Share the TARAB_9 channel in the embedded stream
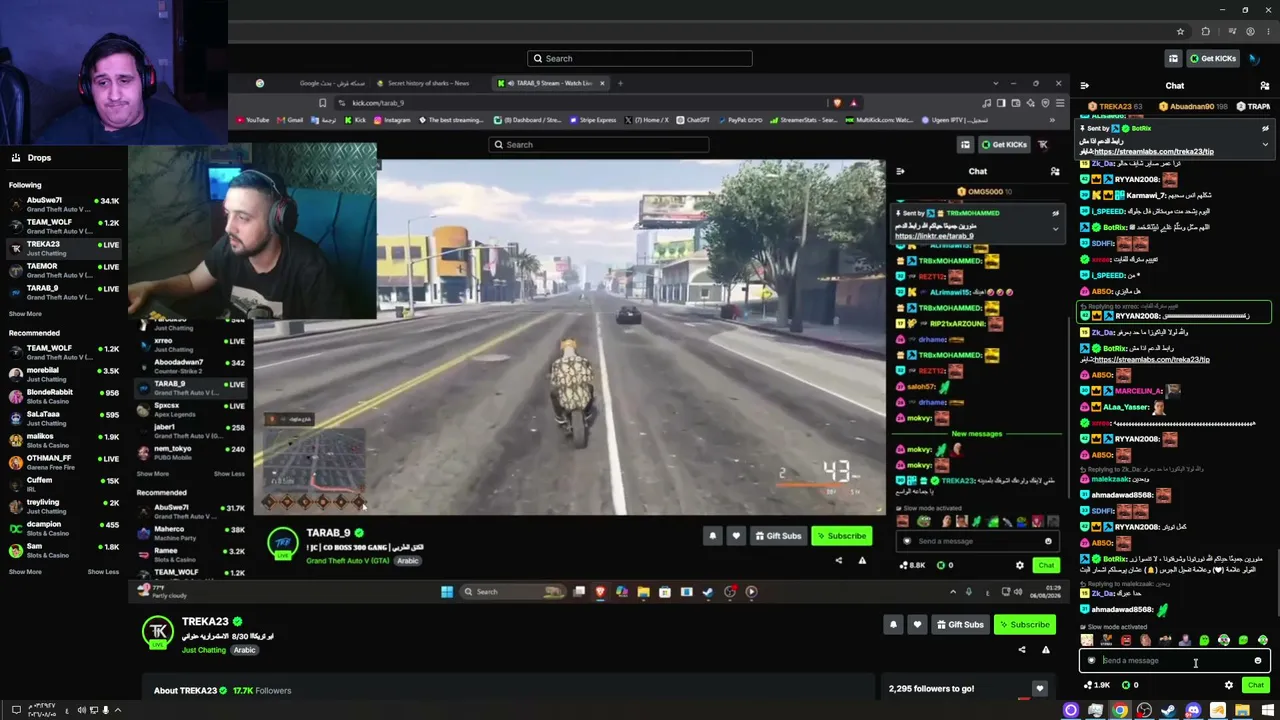Image resolution: width=1280 pixels, height=720 pixels. [x=839, y=560]
